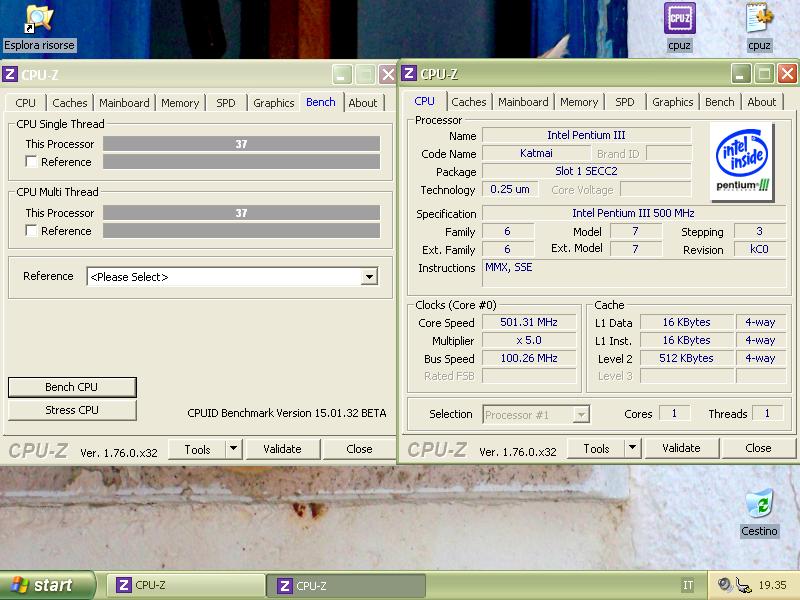
Task: Click the system tray network icon
Action: (x=743, y=586)
